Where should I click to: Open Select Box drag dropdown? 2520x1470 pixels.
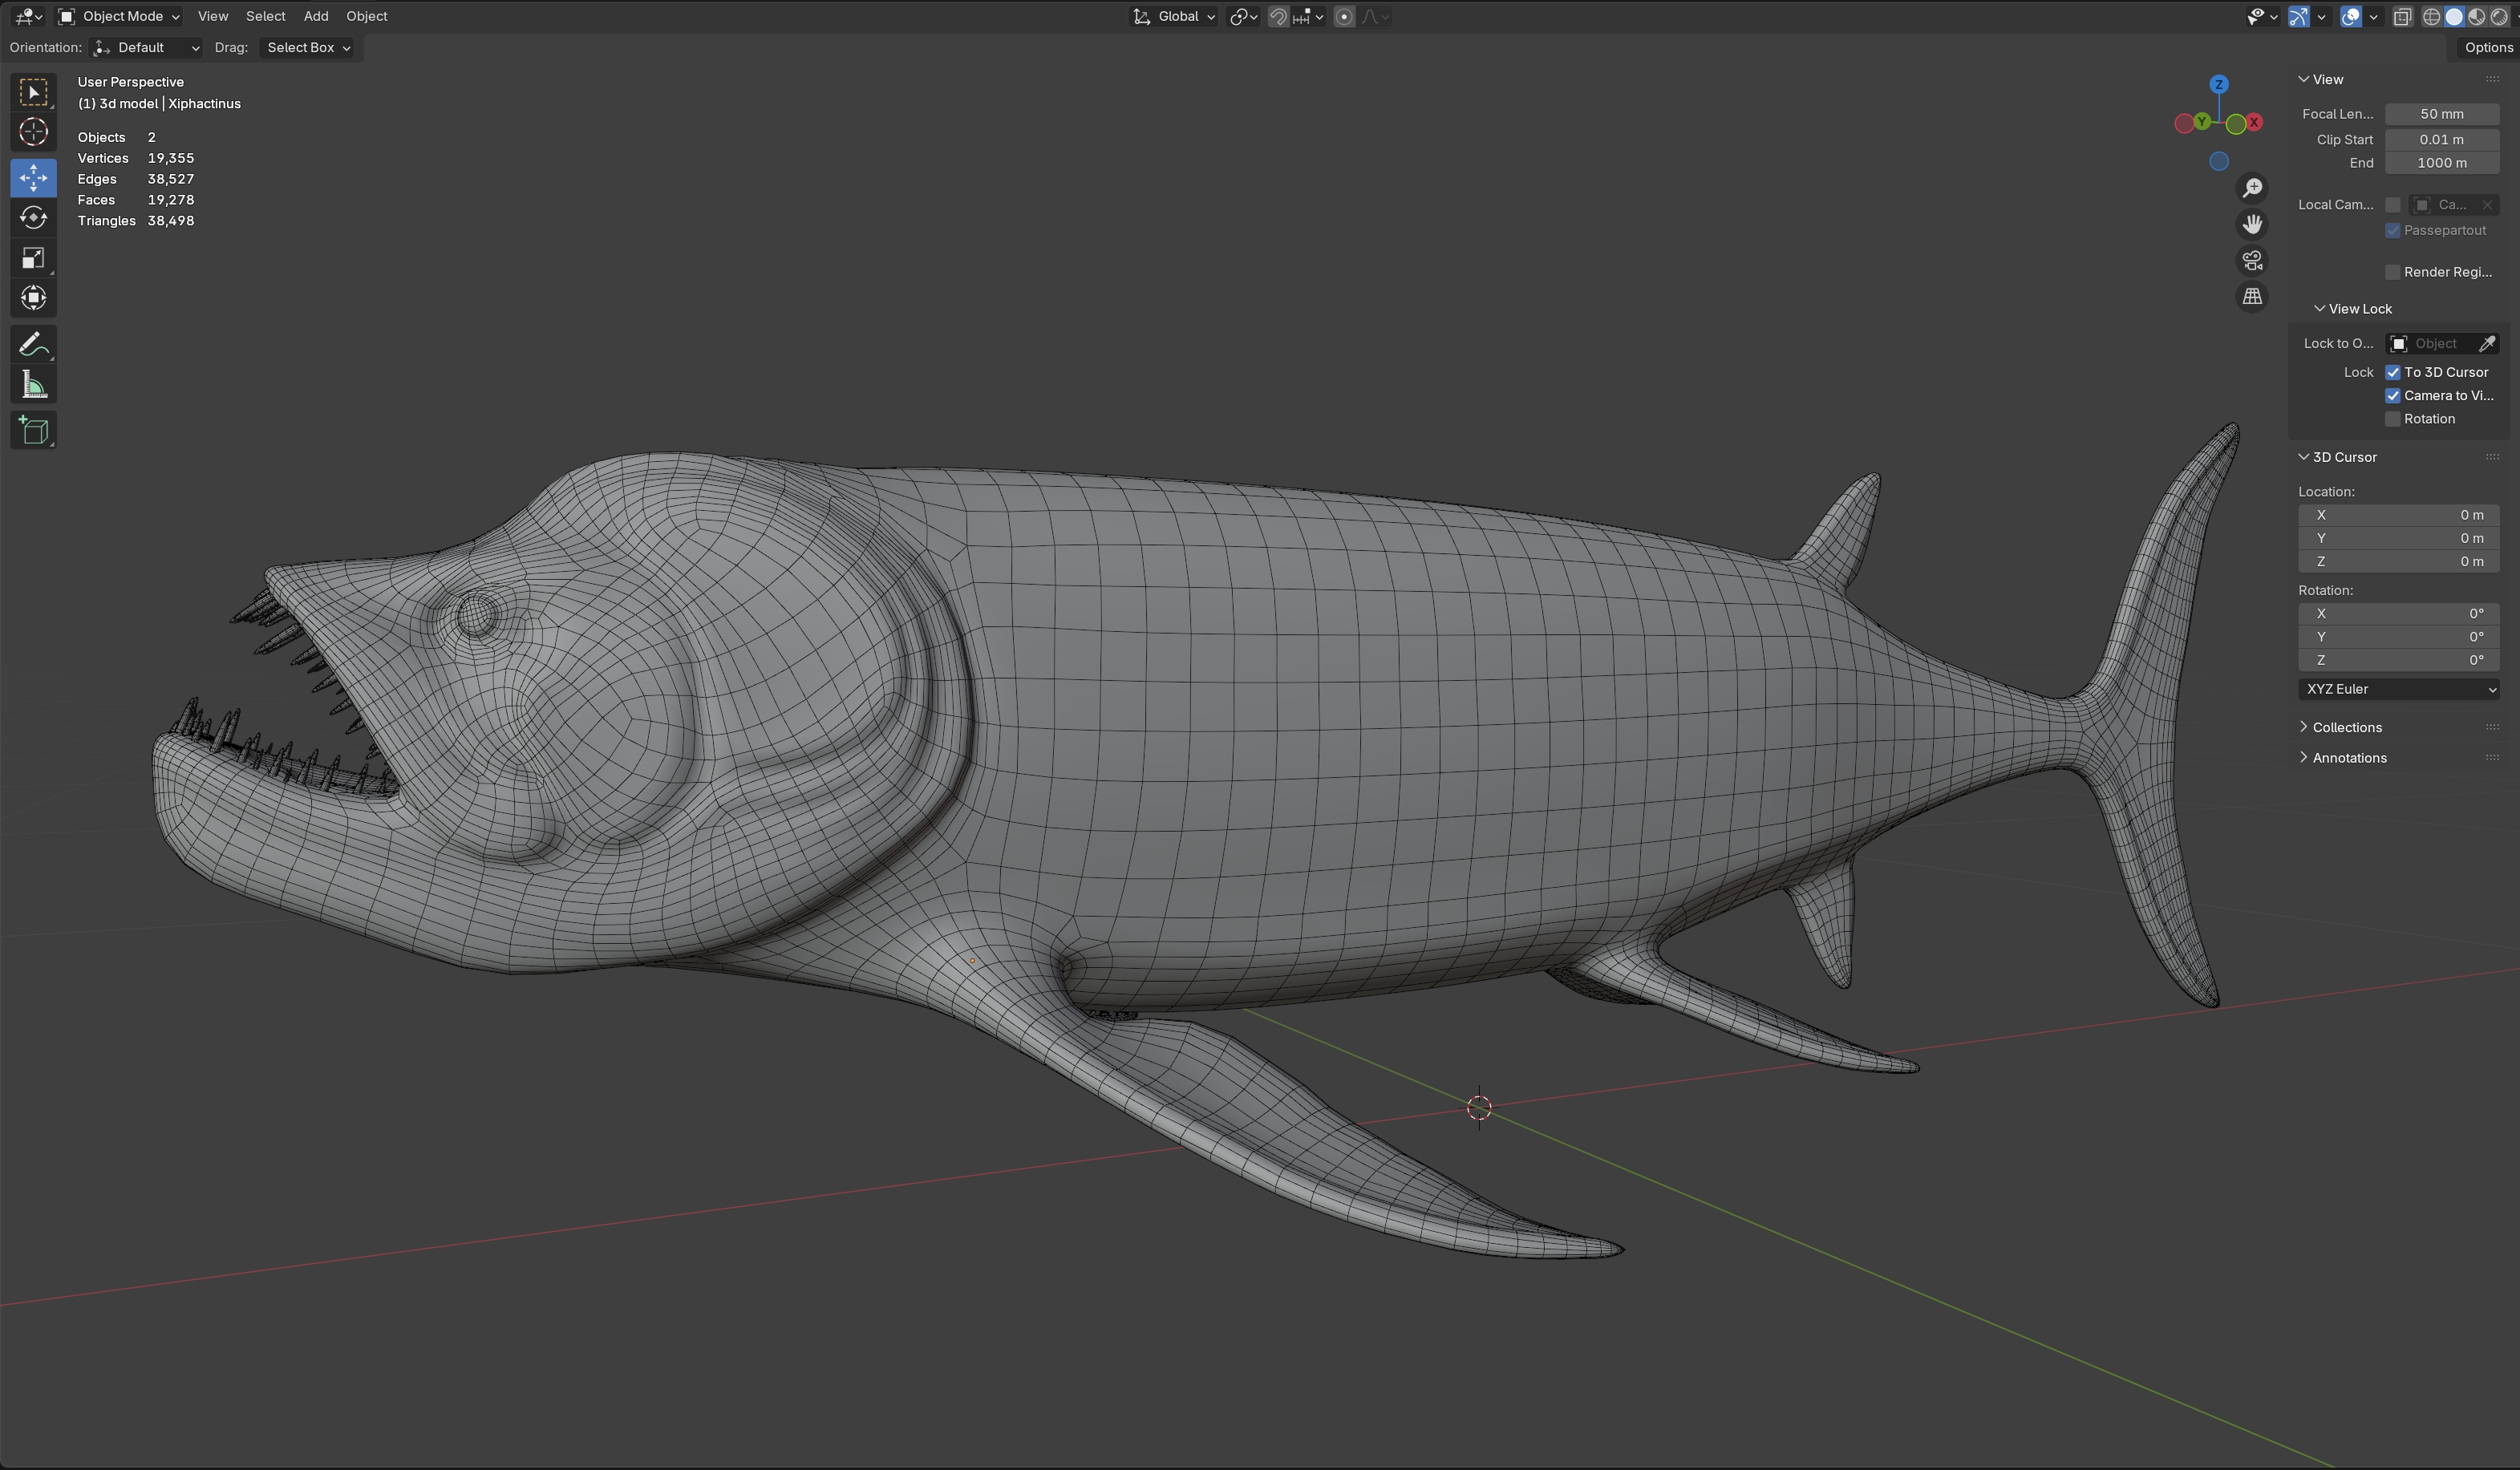tap(308, 47)
